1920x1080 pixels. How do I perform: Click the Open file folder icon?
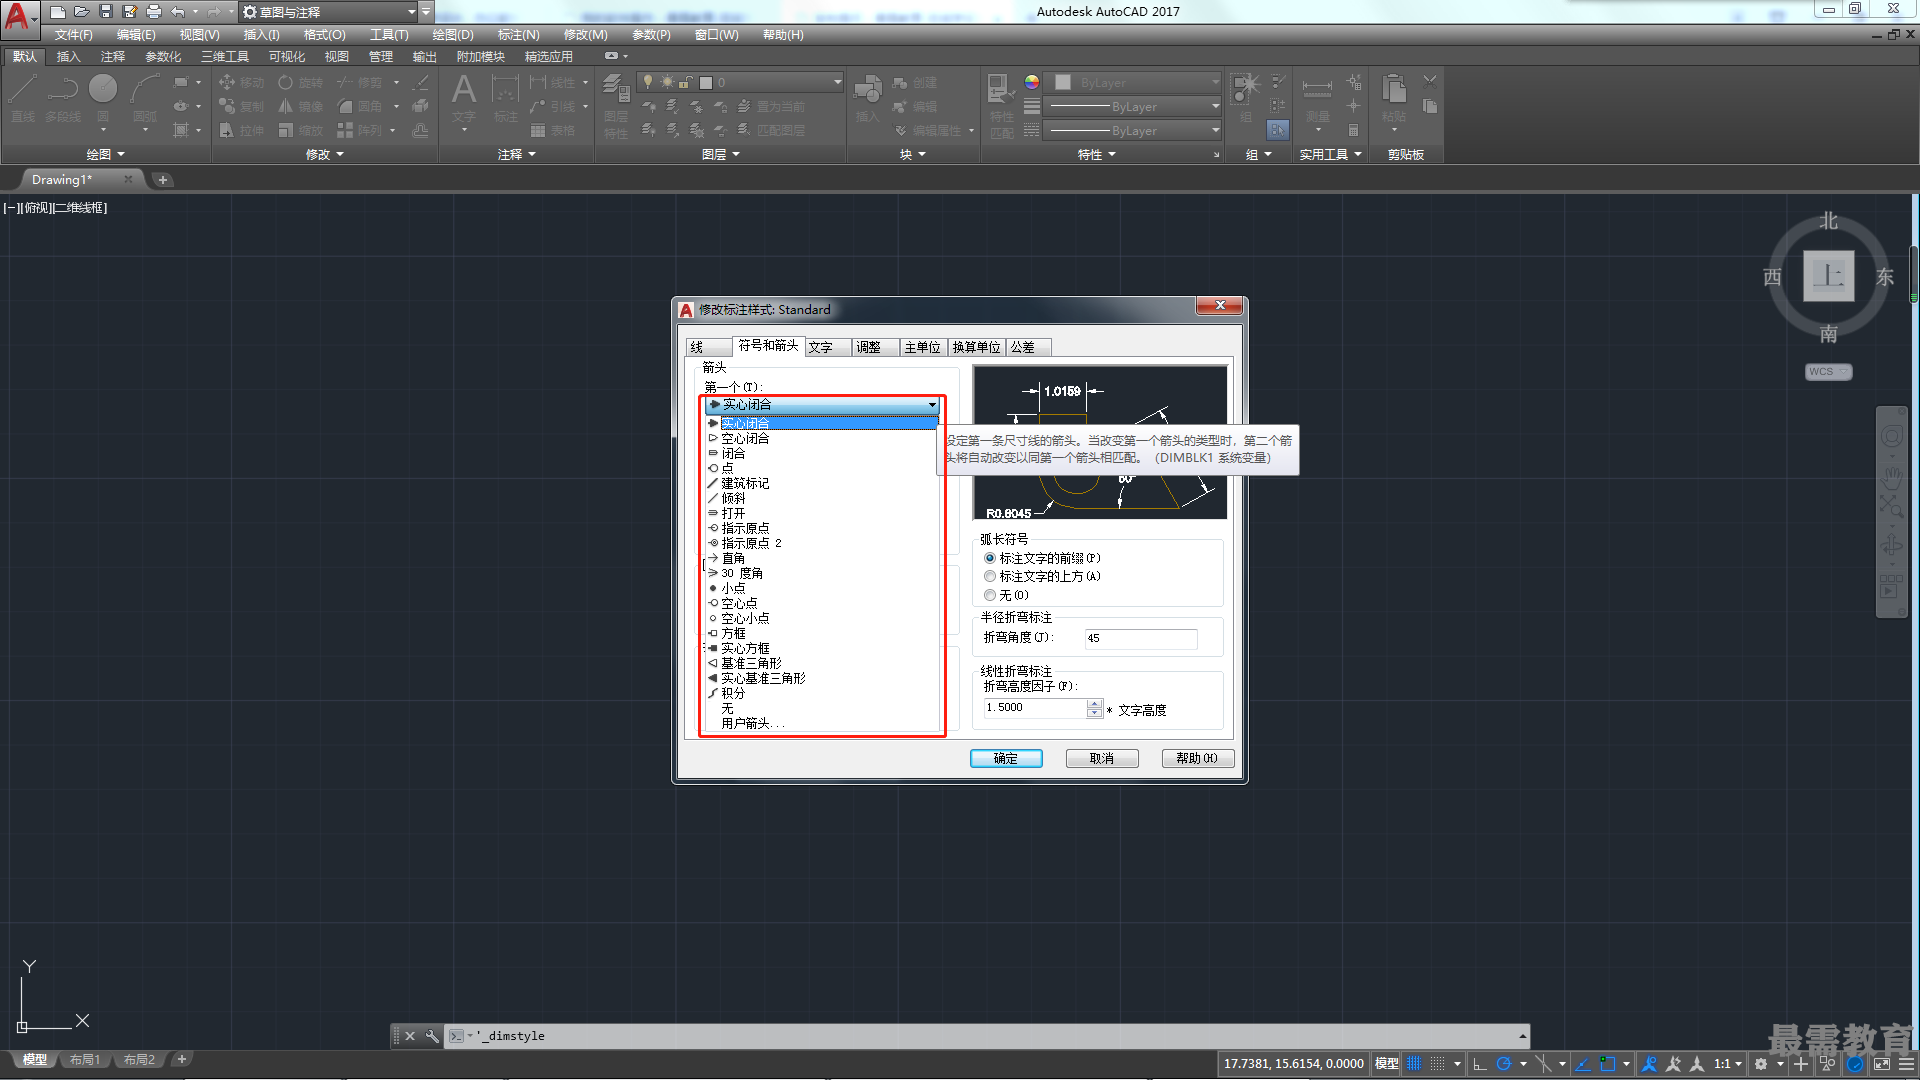click(x=82, y=12)
